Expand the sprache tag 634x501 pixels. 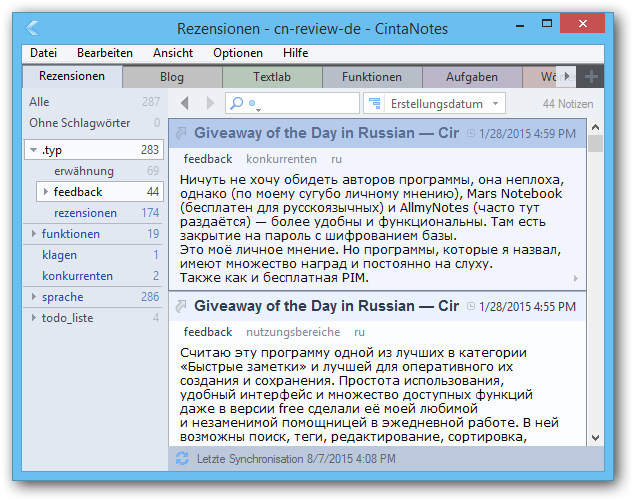pyautogui.click(x=34, y=297)
